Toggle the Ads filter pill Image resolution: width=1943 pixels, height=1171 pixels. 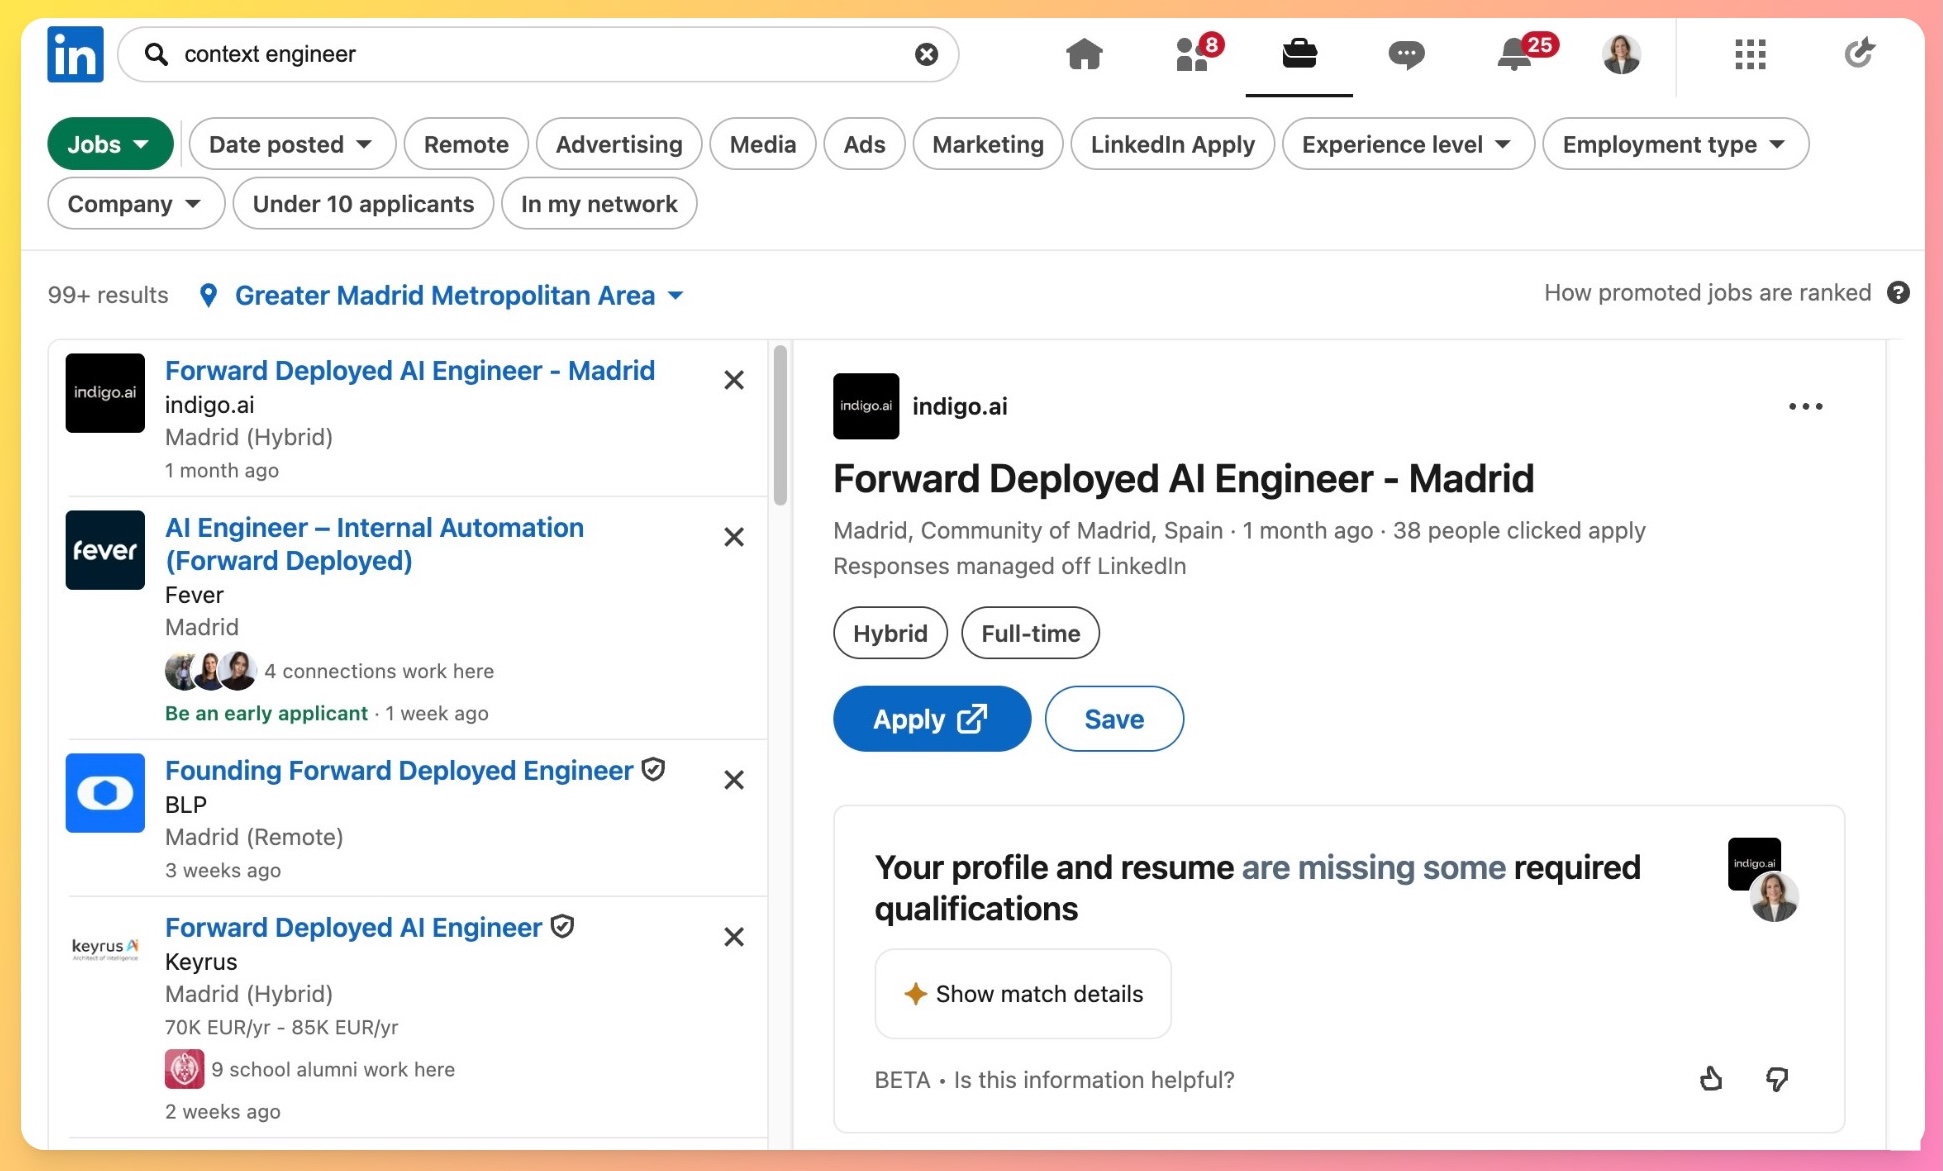[864, 144]
